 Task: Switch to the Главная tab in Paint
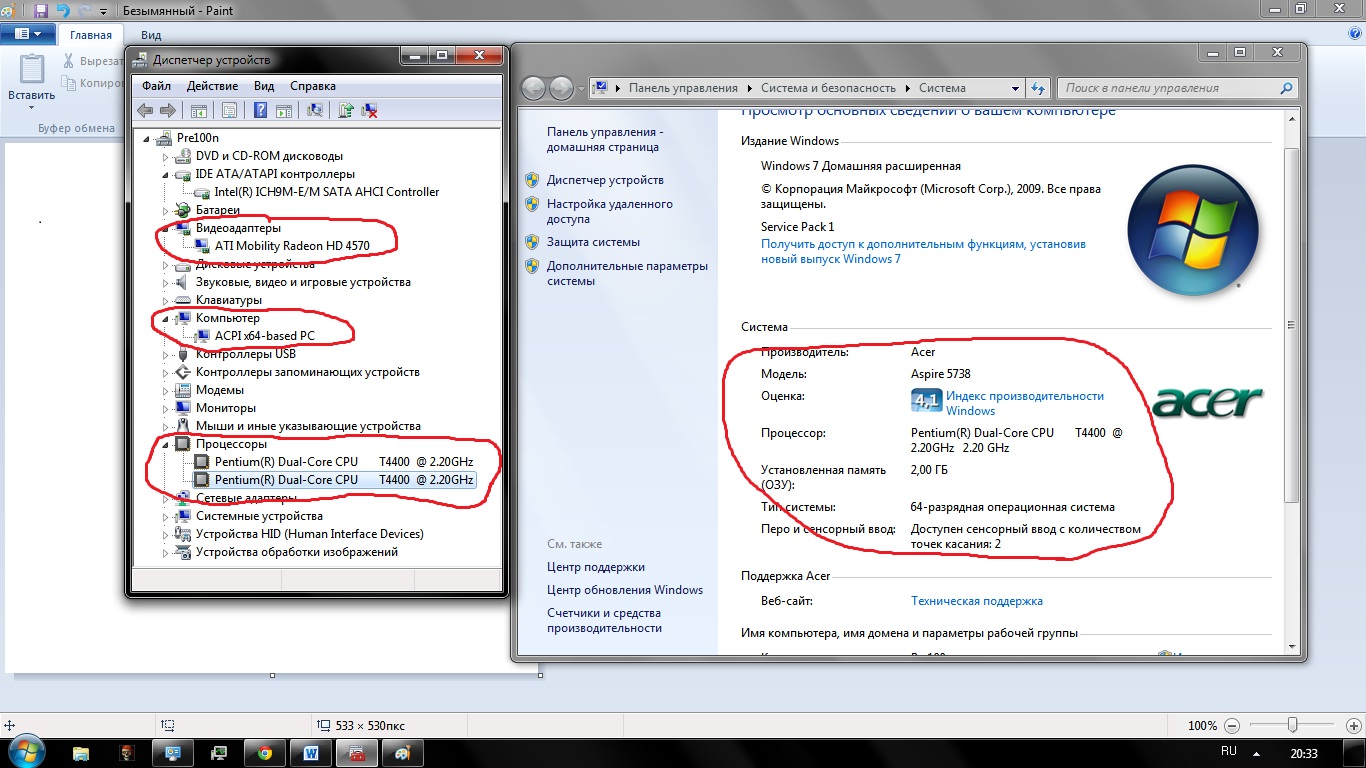click(x=91, y=35)
